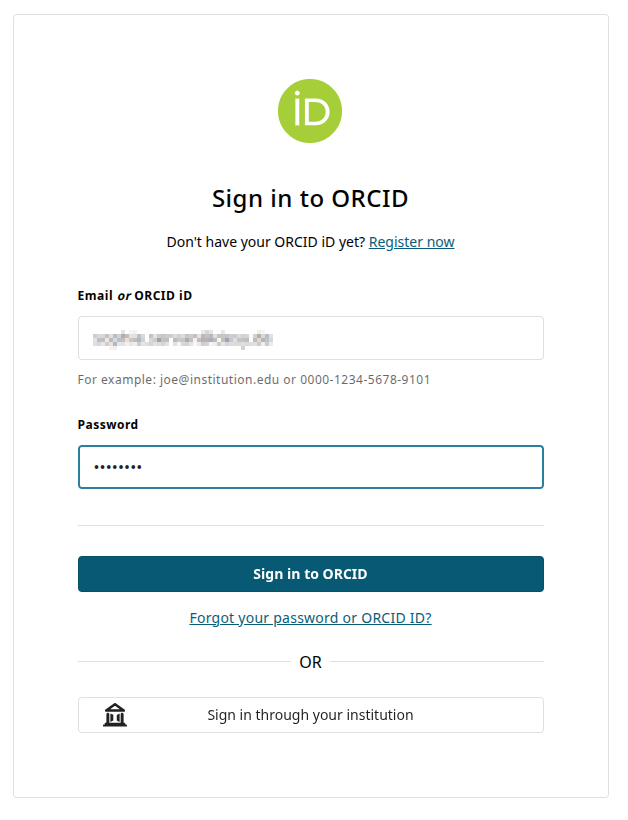Click the example number 0000-1234-5678-9101
628x820 pixels.
point(364,380)
